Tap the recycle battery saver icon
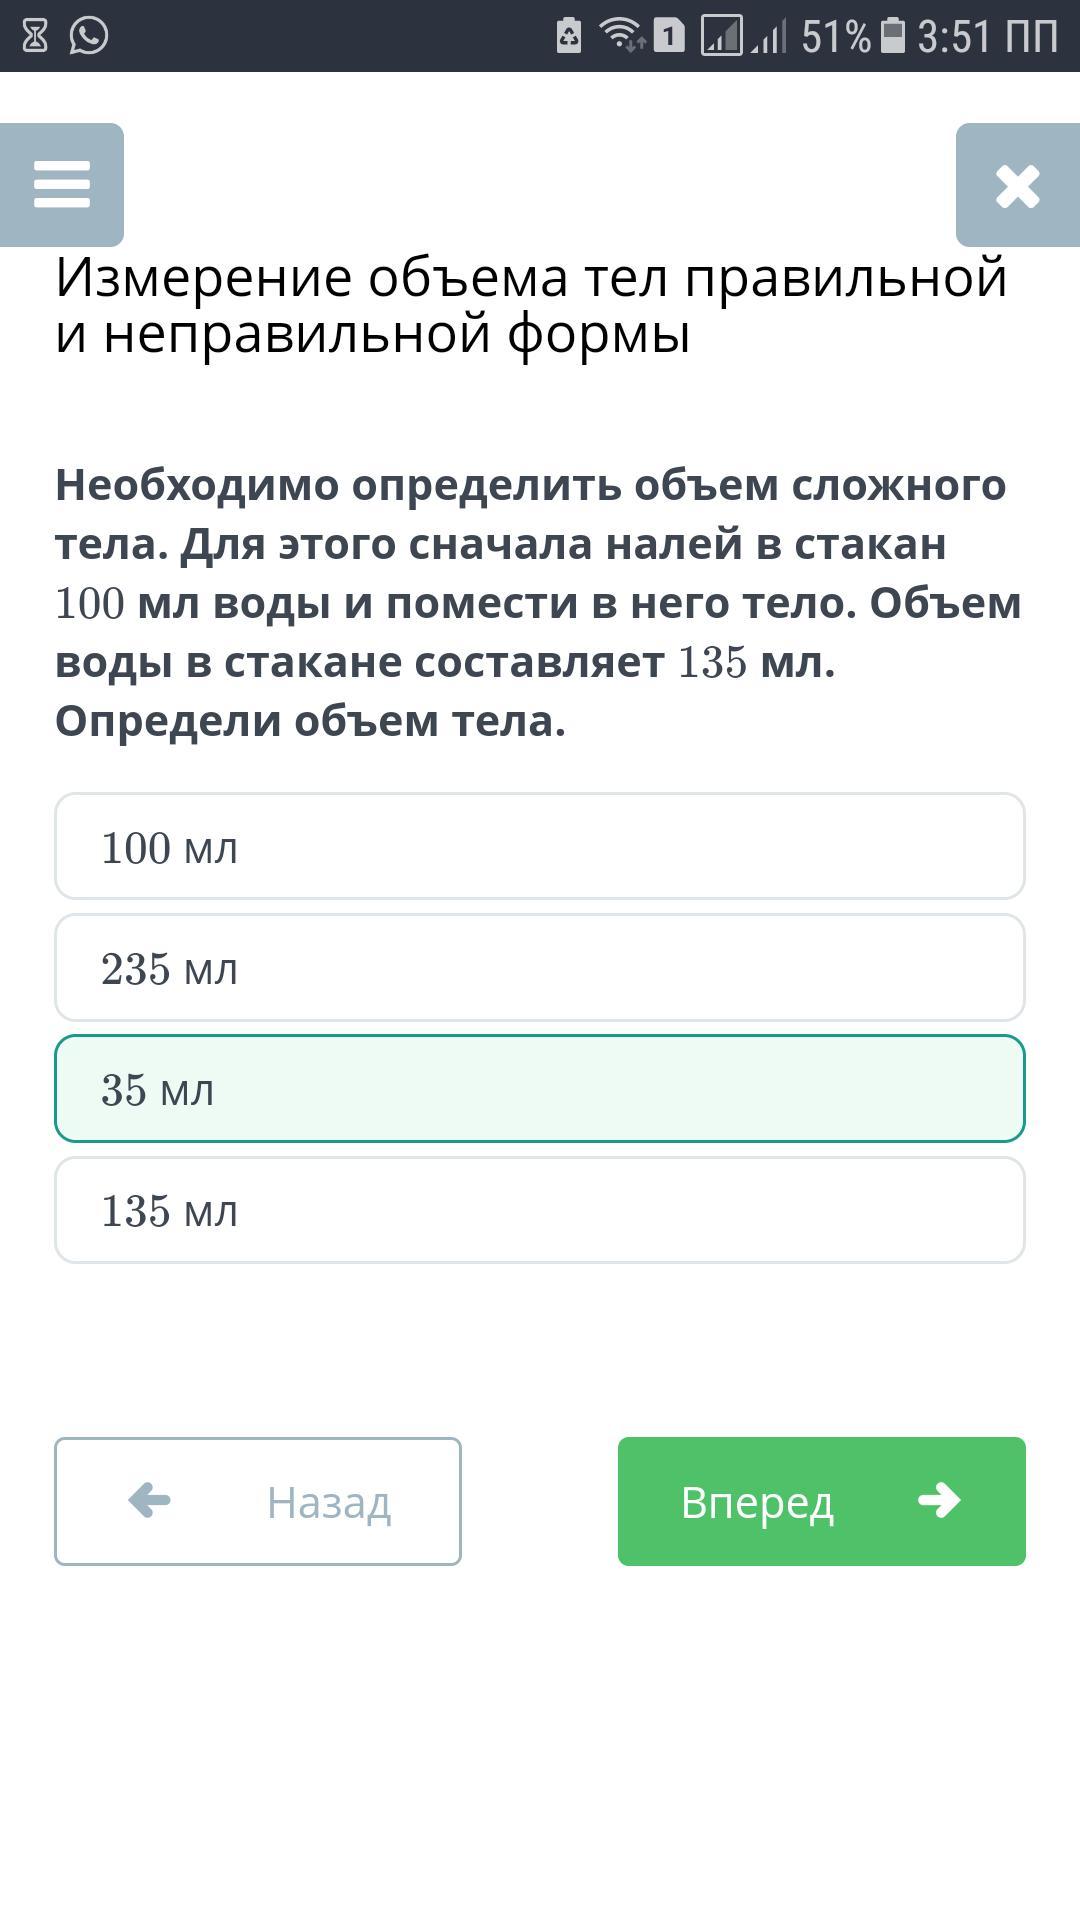Image resolution: width=1080 pixels, height=1920 pixels. (x=569, y=36)
